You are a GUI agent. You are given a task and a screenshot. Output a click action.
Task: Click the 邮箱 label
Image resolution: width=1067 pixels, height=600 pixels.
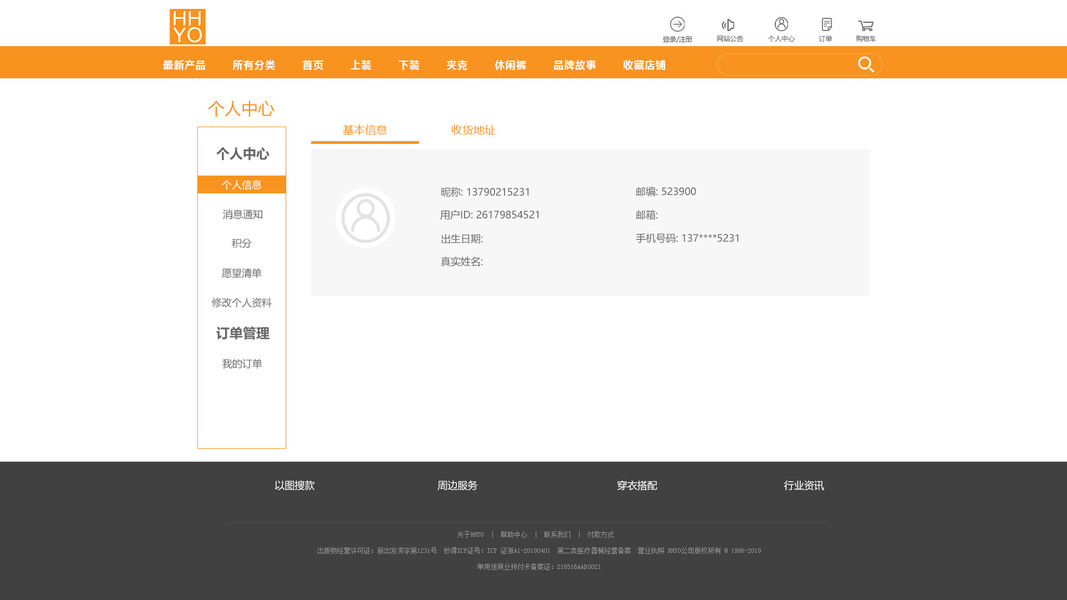pyautogui.click(x=646, y=215)
